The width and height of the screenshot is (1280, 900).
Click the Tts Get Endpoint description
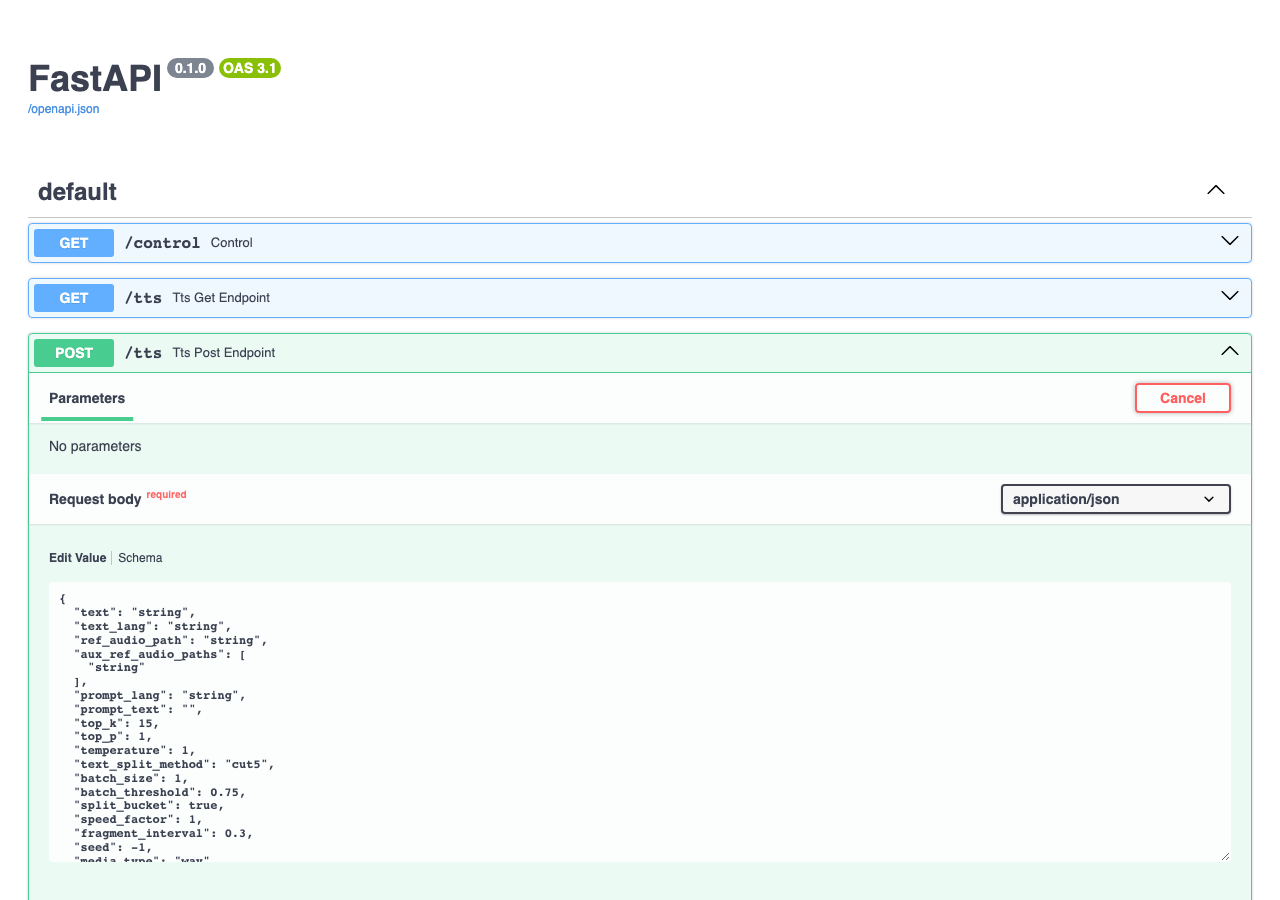click(221, 298)
